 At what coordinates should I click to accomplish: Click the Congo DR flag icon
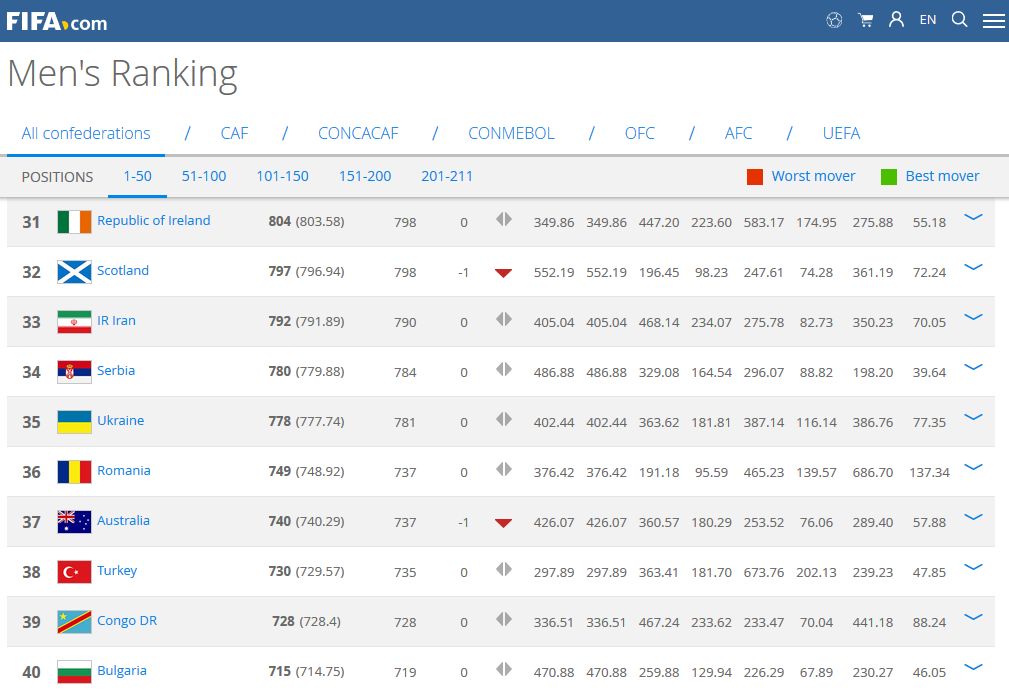tap(74, 622)
